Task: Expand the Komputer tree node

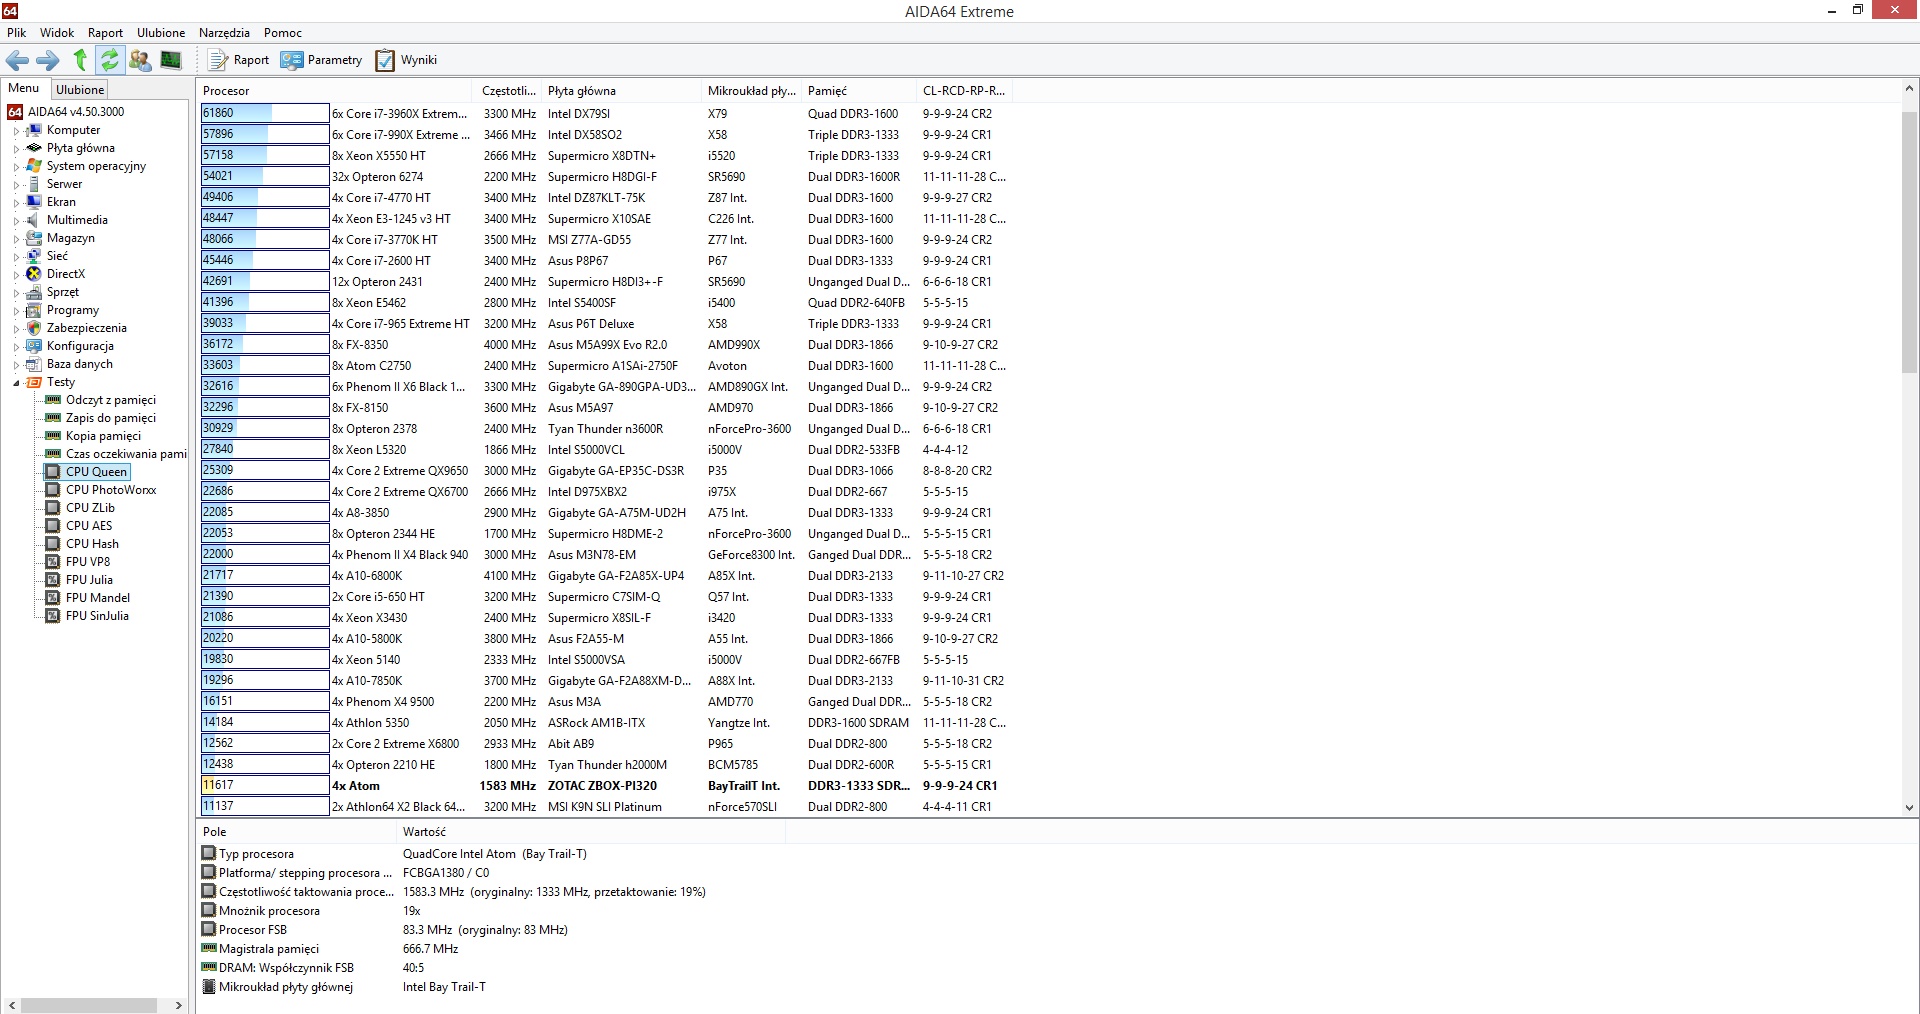Action: 16,130
